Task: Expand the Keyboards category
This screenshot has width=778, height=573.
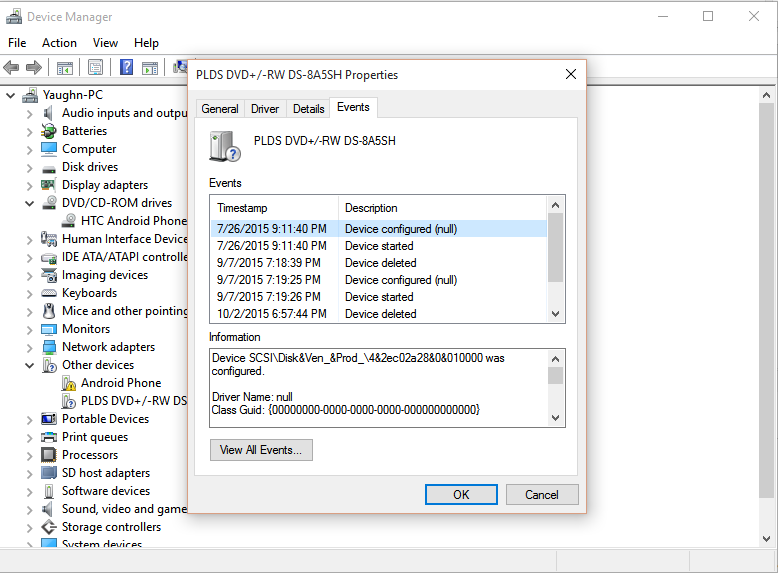Action: (x=29, y=294)
